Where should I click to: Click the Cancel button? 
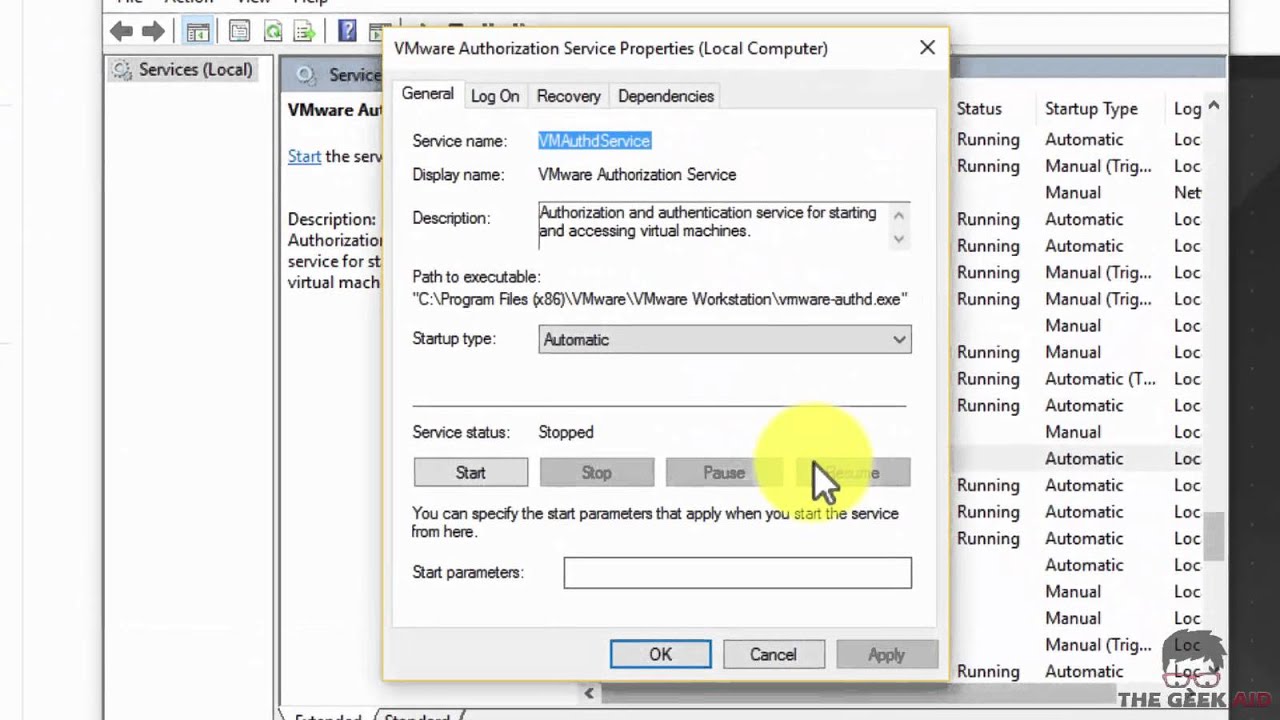(774, 655)
